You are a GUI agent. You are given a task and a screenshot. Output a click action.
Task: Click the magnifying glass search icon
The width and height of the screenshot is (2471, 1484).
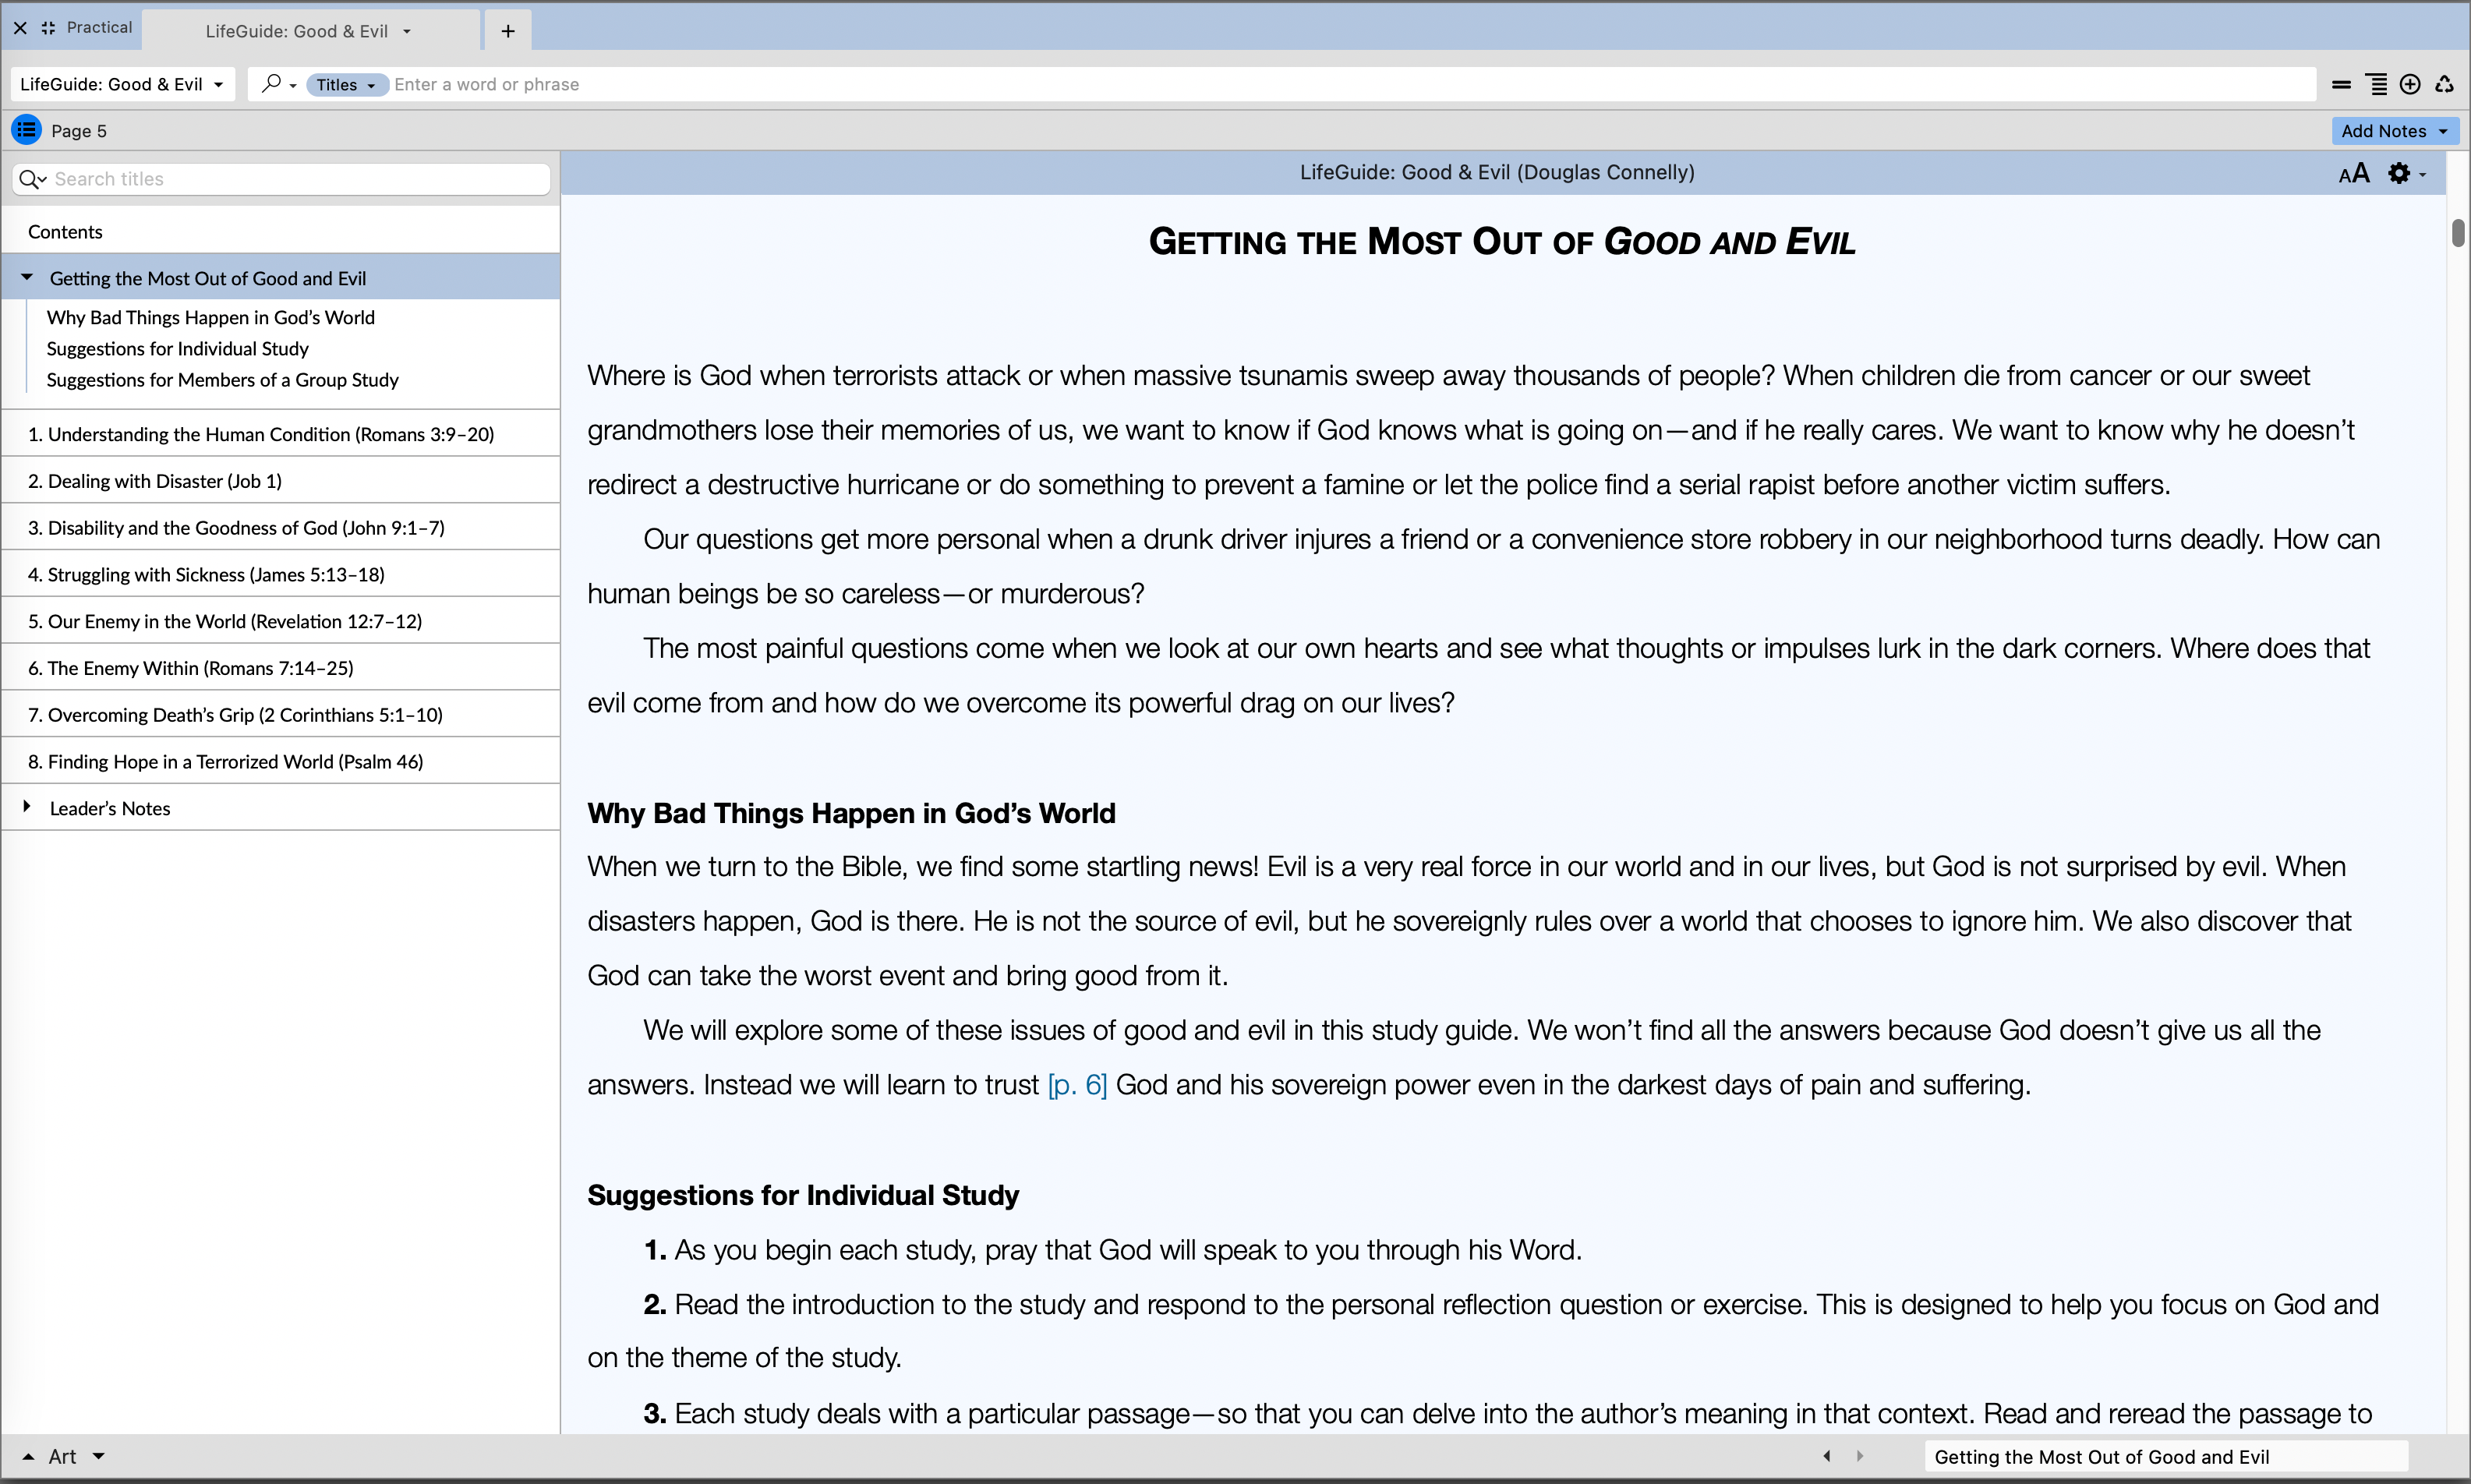(x=271, y=84)
